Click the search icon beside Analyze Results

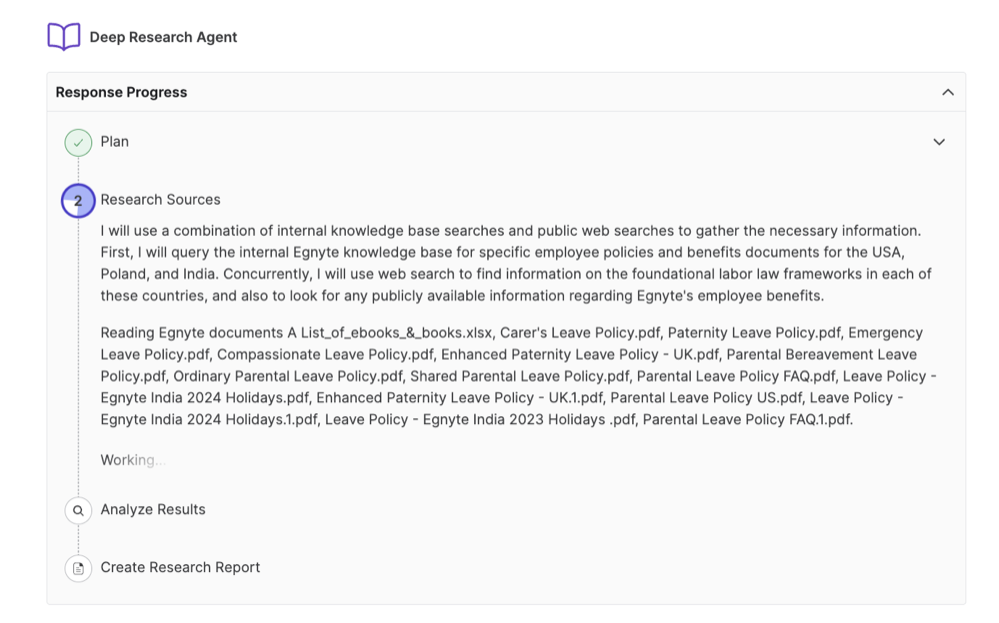click(78, 510)
